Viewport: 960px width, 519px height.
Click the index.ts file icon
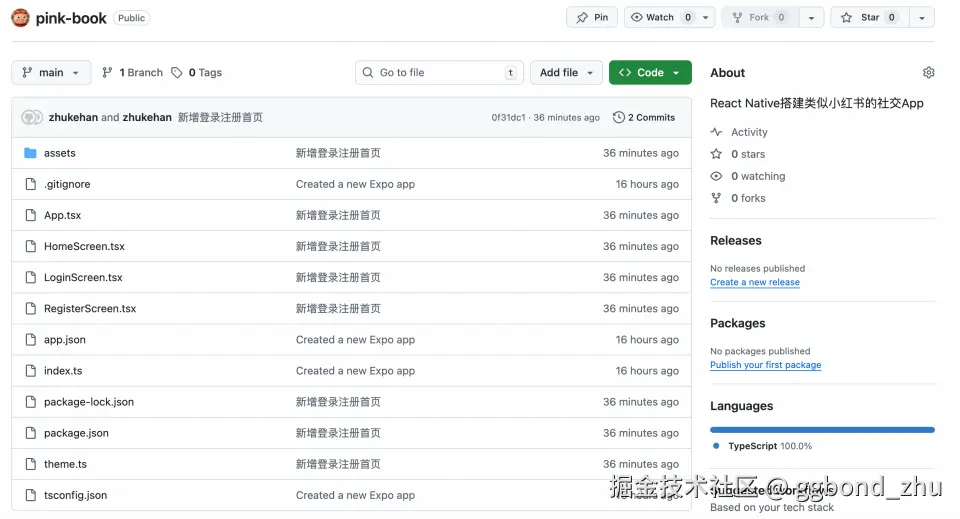tap(31, 371)
